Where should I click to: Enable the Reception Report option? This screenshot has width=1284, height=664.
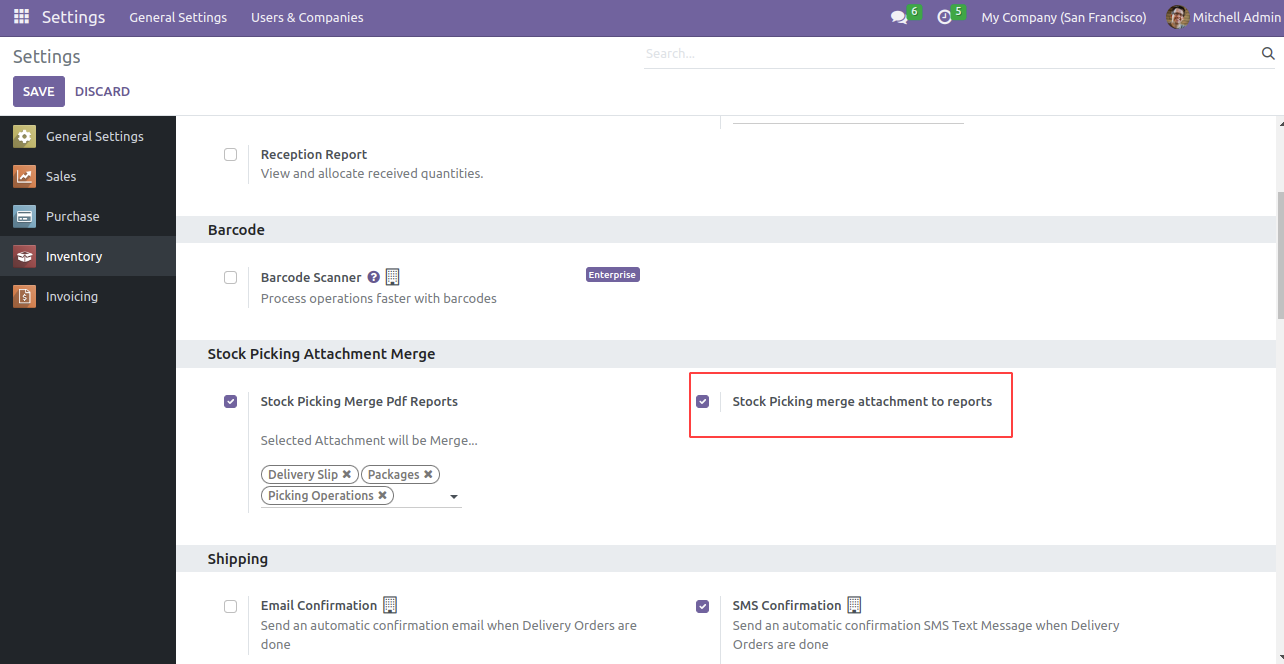click(x=230, y=154)
